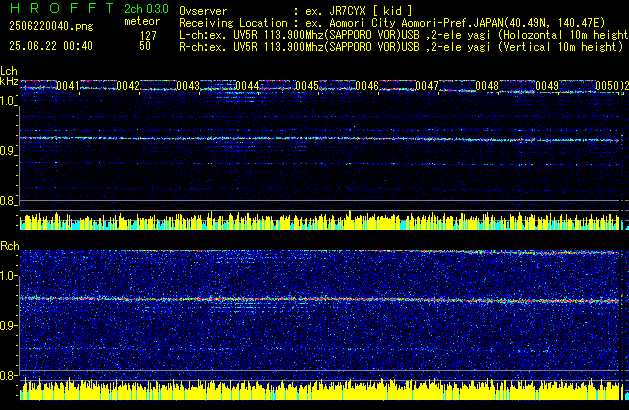Click the Receiving Location line text

point(392,23)
